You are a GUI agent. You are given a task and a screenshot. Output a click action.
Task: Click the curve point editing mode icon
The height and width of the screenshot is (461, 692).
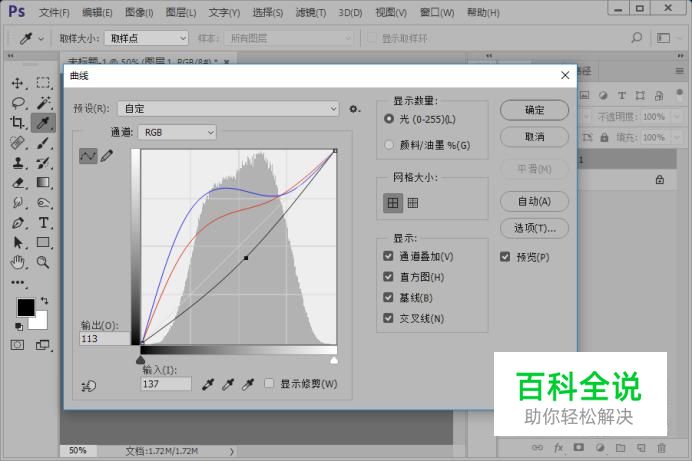[x=88, y=156]
